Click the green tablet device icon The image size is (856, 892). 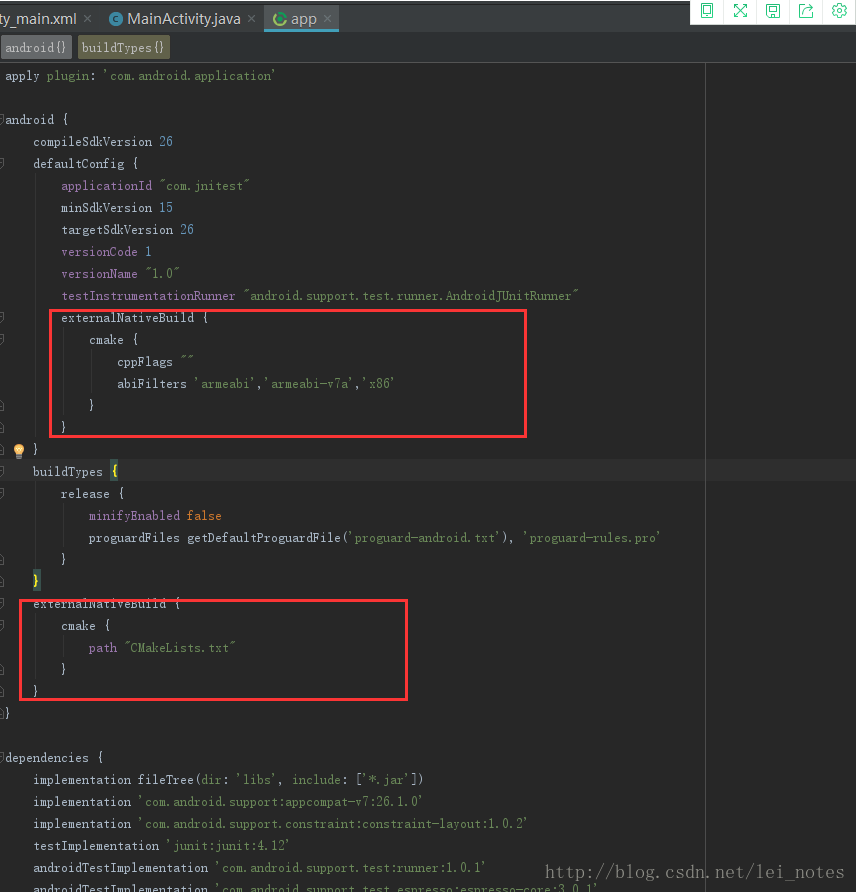706,11
